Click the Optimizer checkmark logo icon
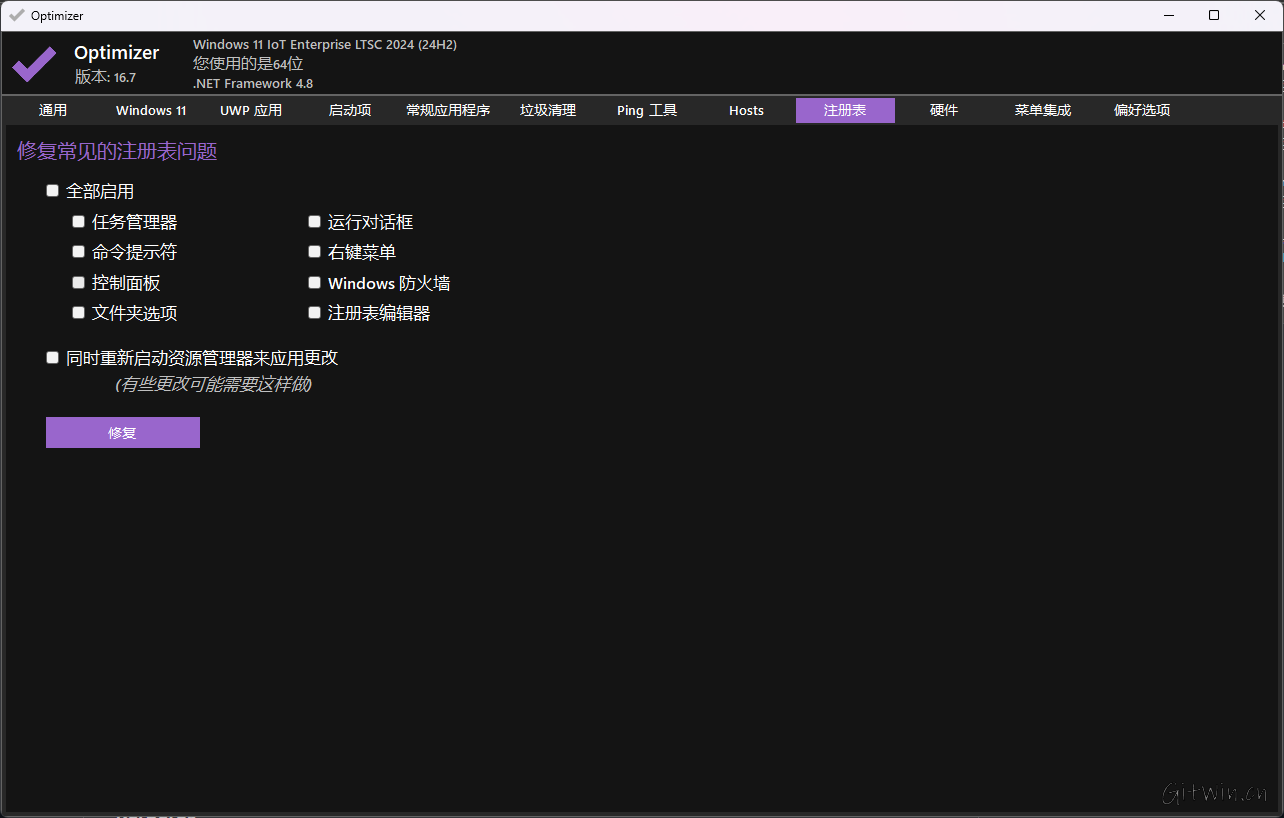1284x818 pixels. 33,64
